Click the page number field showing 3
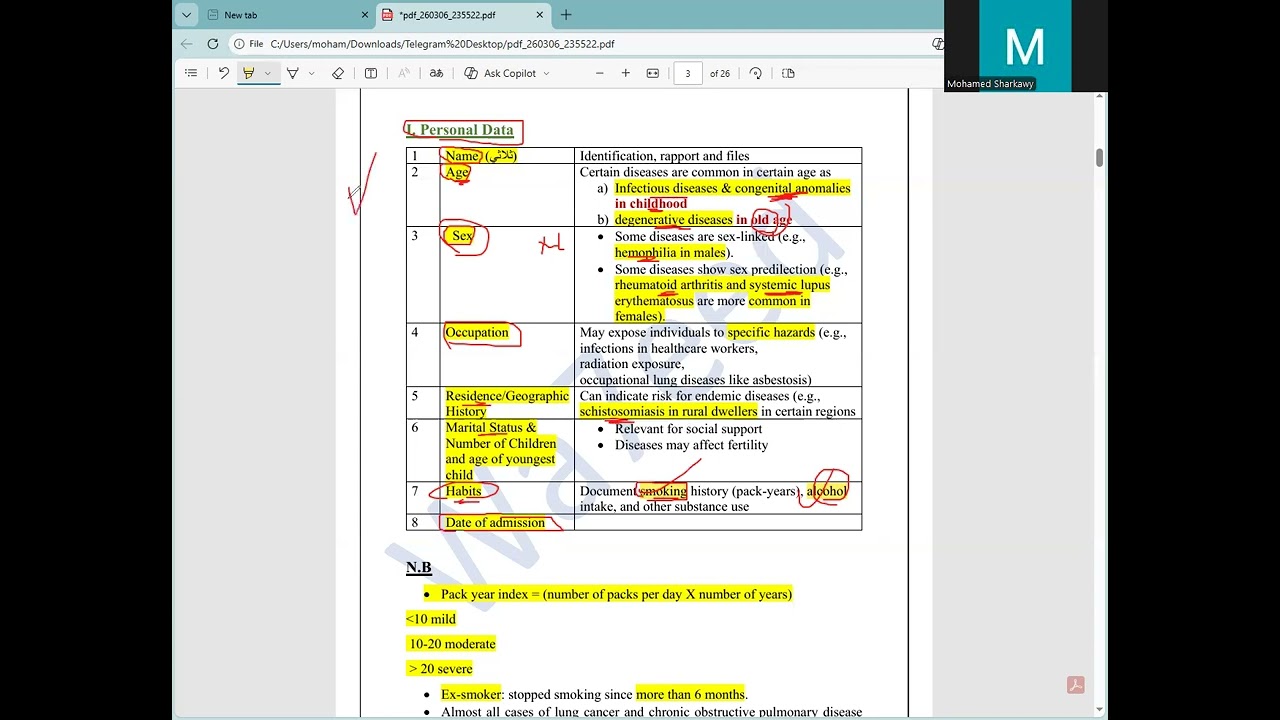 [688, 73]
